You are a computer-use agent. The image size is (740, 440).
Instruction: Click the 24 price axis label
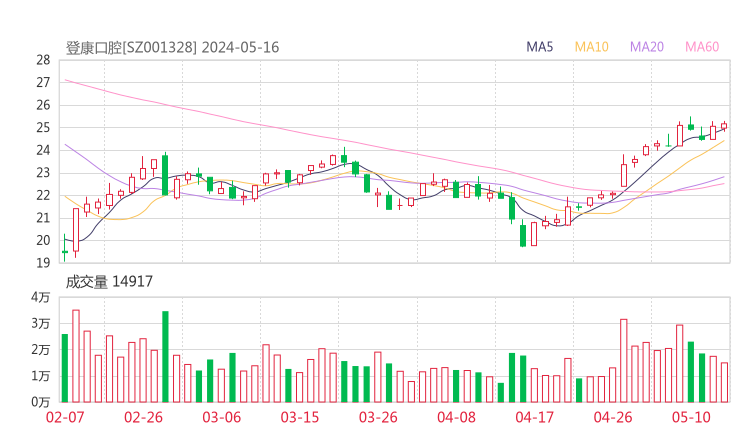43,150
